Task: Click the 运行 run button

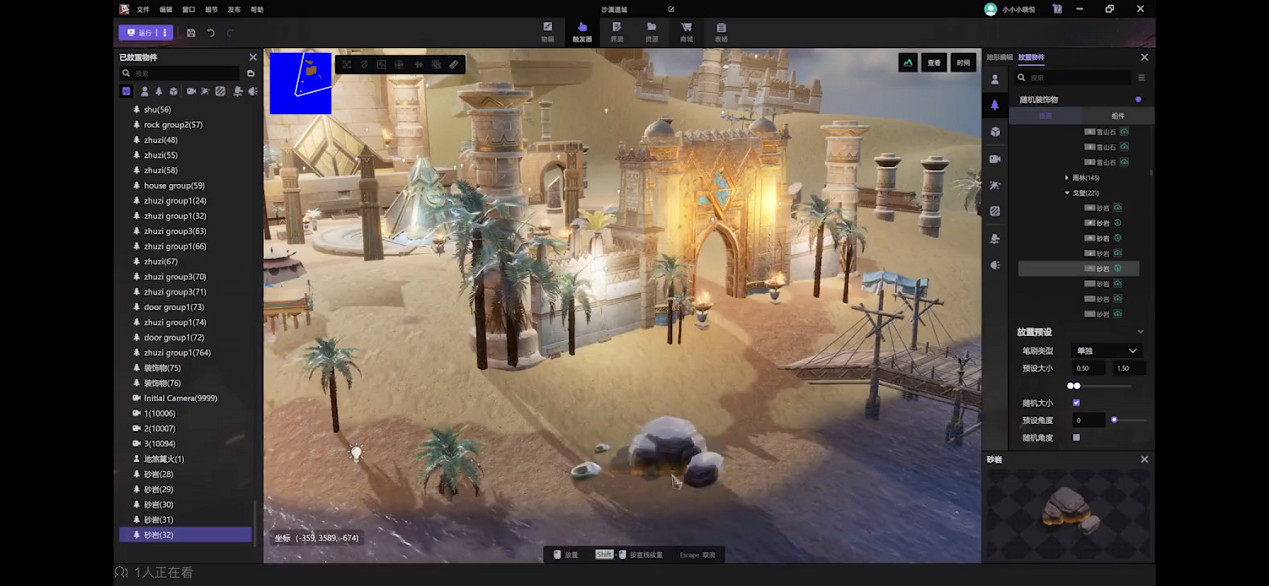Action: 140,33
